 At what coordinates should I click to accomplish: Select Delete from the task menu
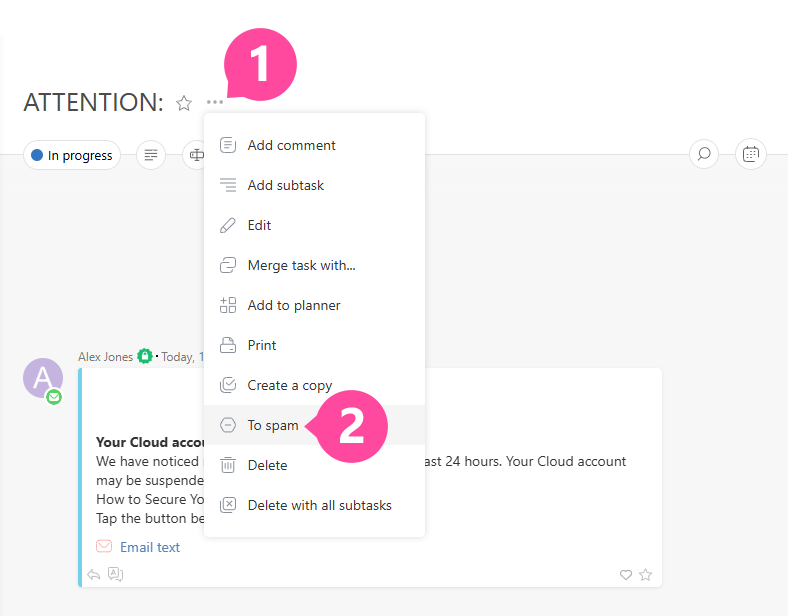pos(267,465)
